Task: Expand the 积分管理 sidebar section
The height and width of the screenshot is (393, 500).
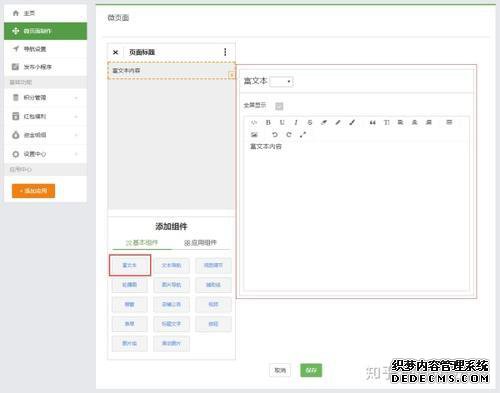Action: pos(45,98)
